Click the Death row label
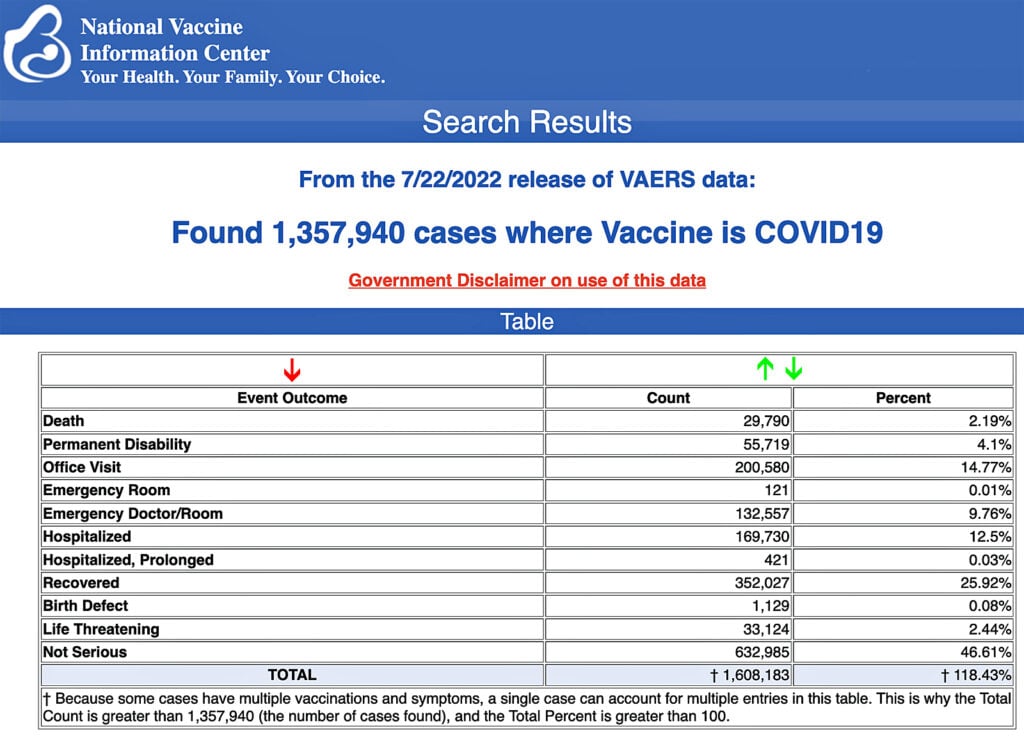The width and height of the screenshot is (1024, 737). 64,421
